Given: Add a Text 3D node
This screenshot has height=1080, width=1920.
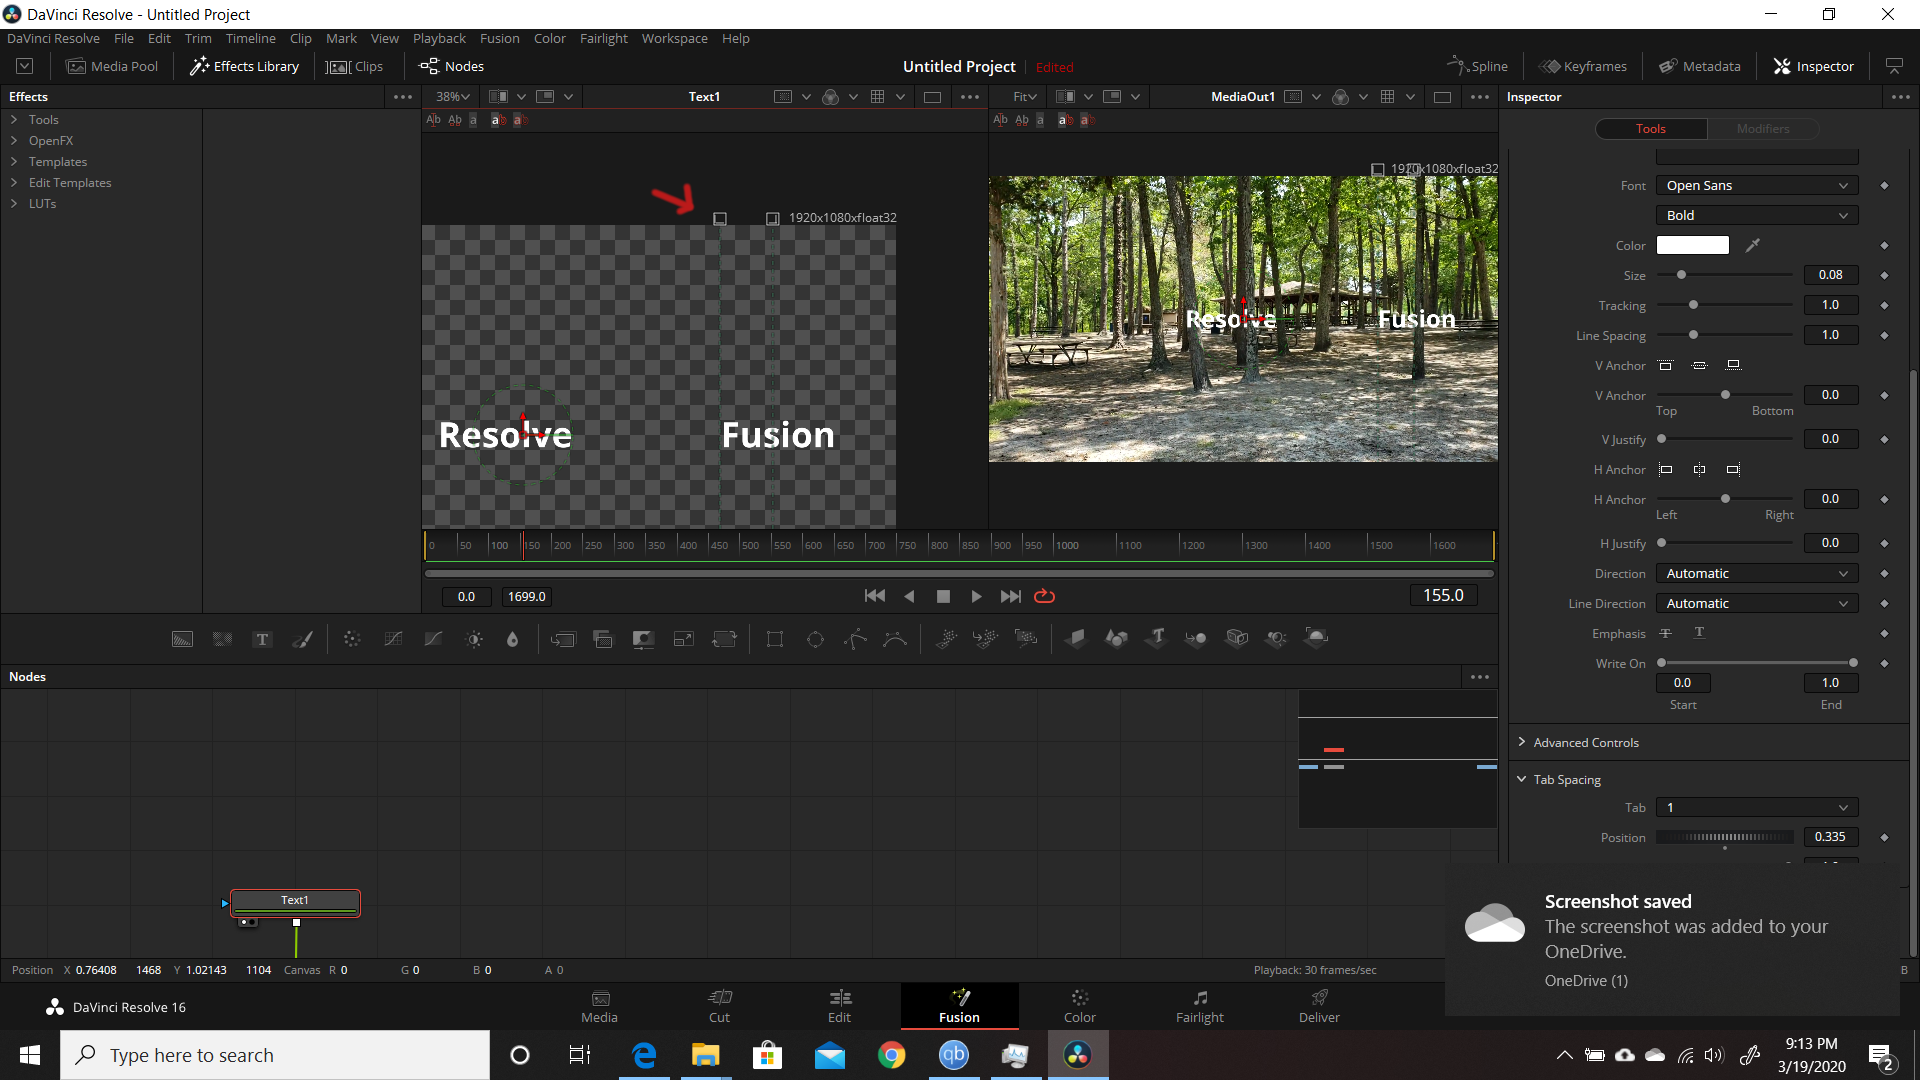Looking at the screenshot, I should click(x=1157, y=639).
